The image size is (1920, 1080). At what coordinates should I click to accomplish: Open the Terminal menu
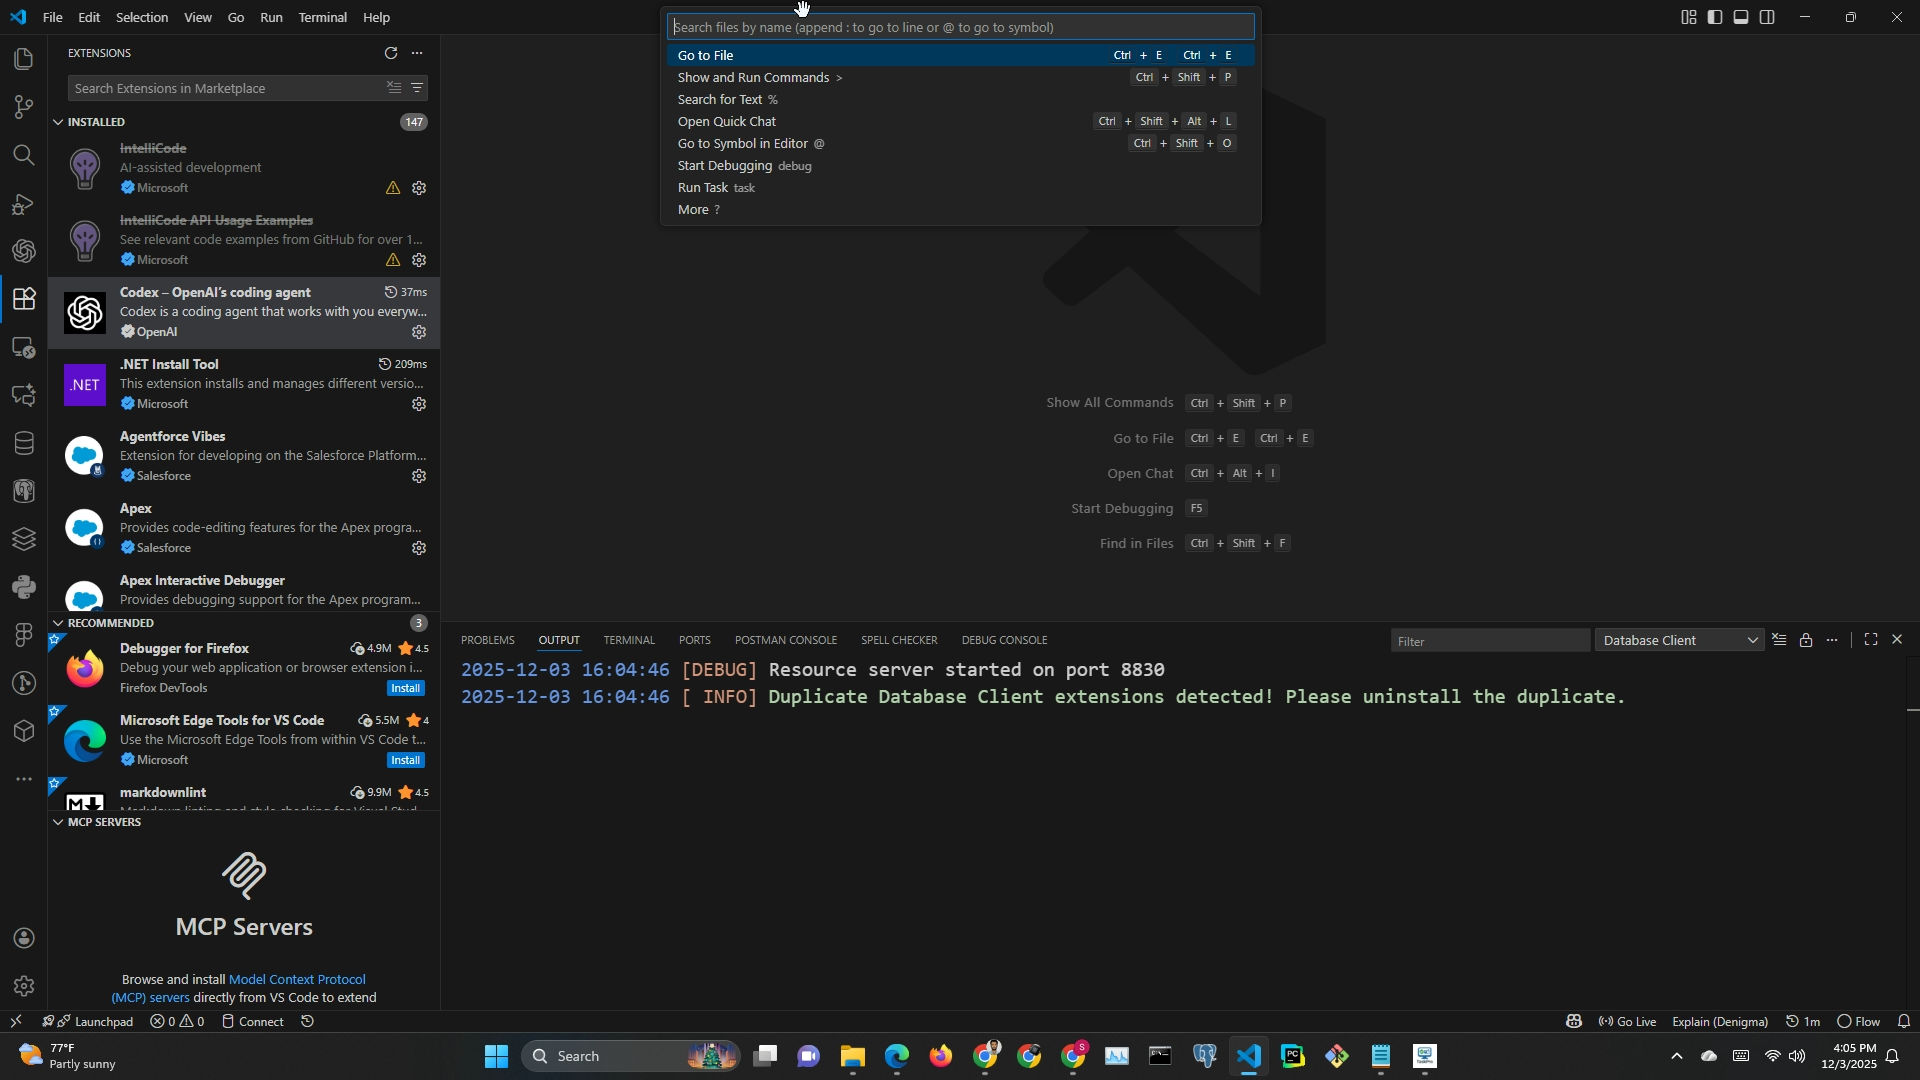pyautogui.click(x=322, y=17)
